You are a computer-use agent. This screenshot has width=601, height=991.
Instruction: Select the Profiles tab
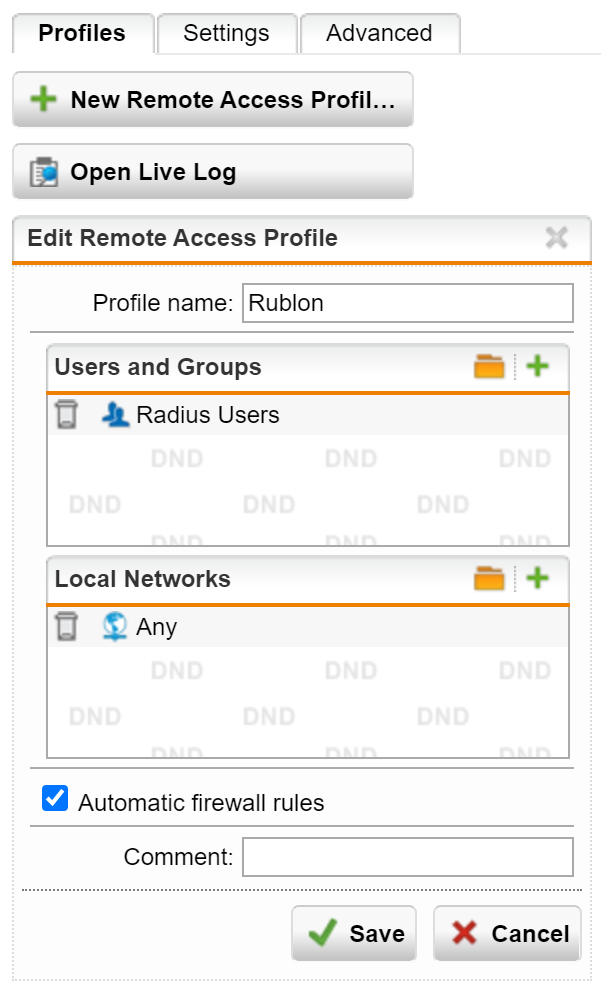82,33
